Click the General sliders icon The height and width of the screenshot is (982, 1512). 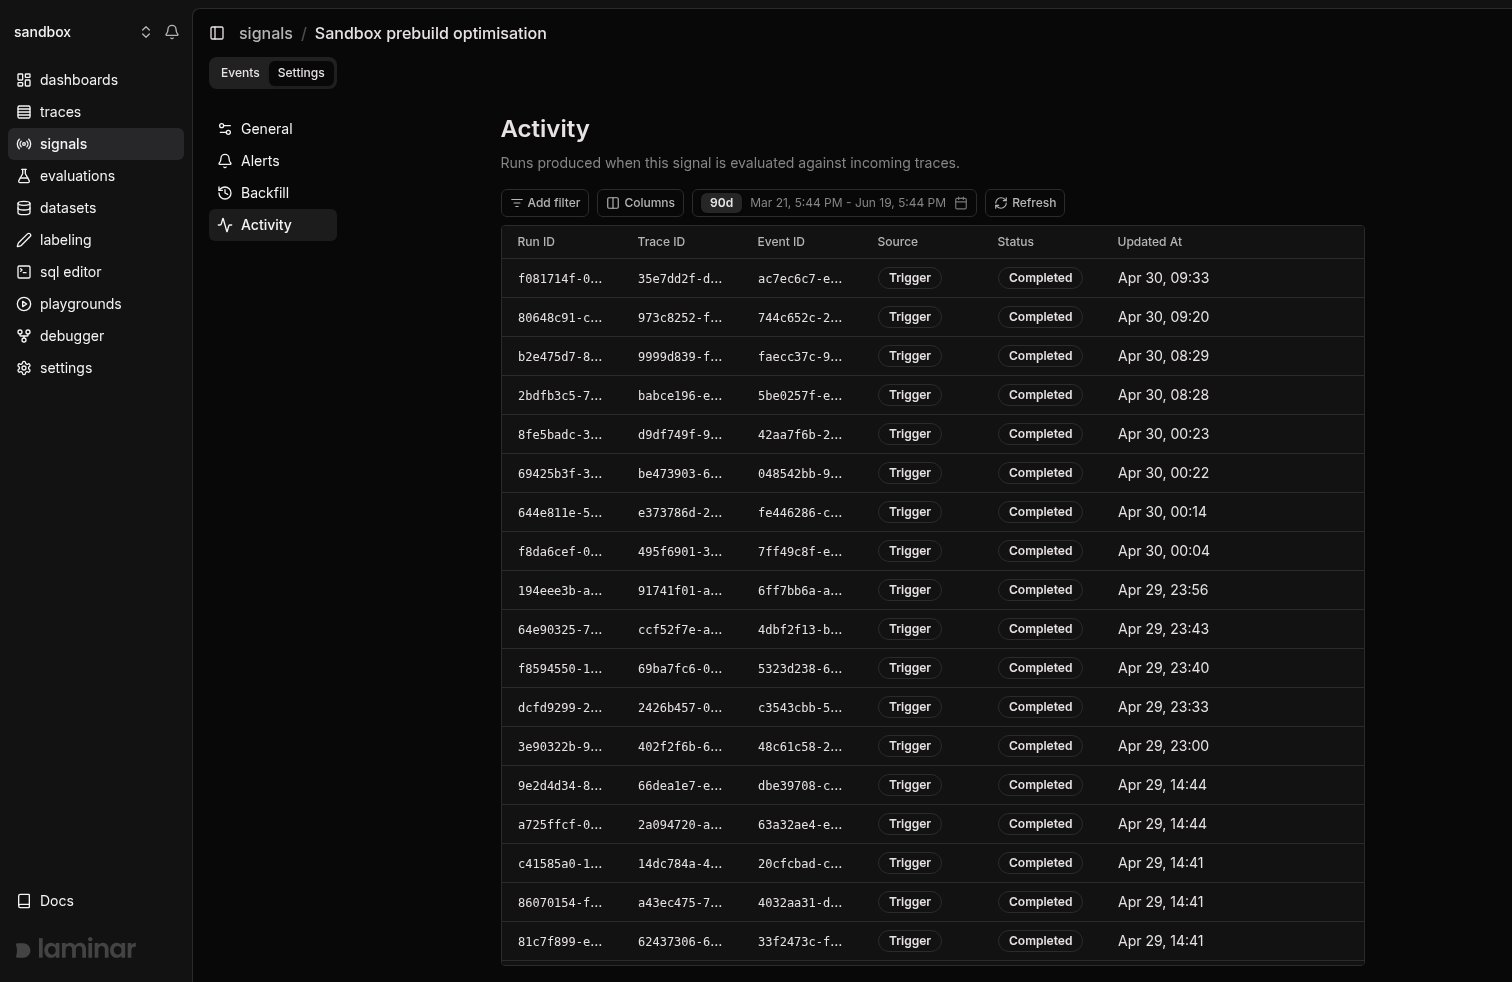pyautogui.click(x=225, y=129)
